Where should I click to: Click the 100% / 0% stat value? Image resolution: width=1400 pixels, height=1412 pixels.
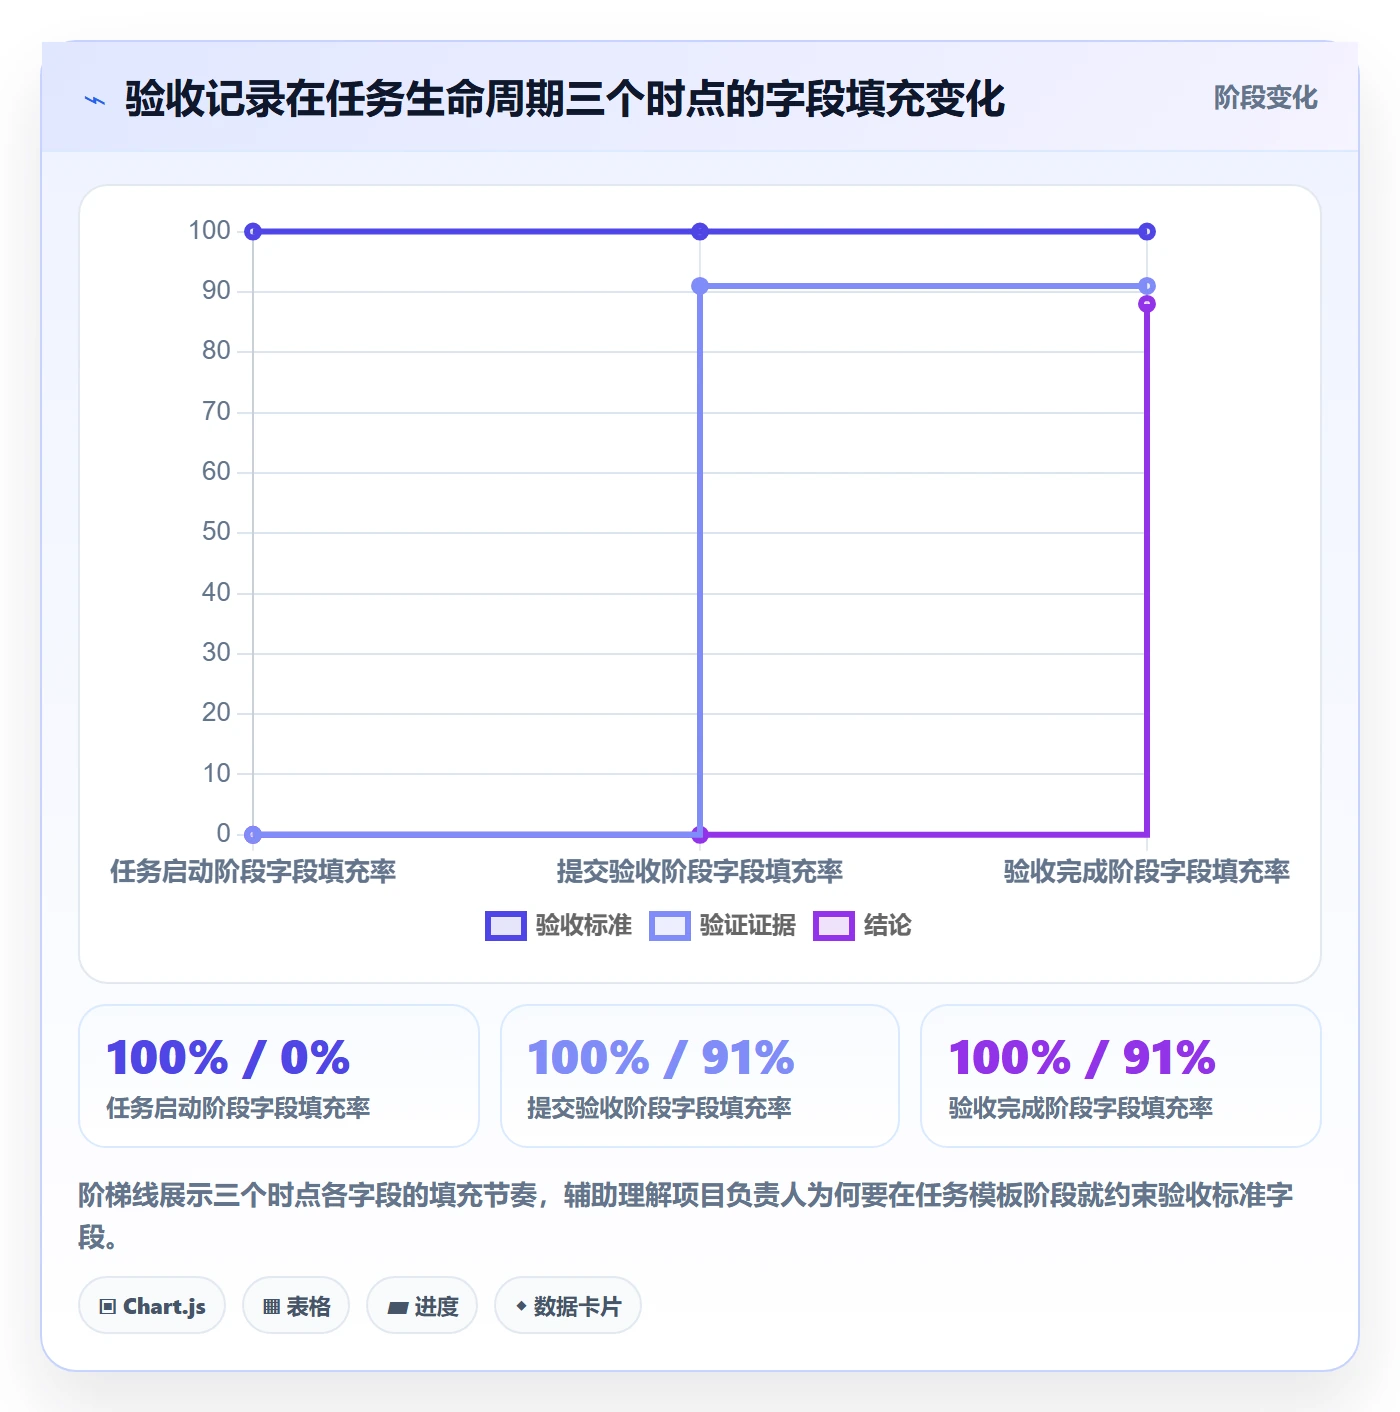pos(228,1058)
